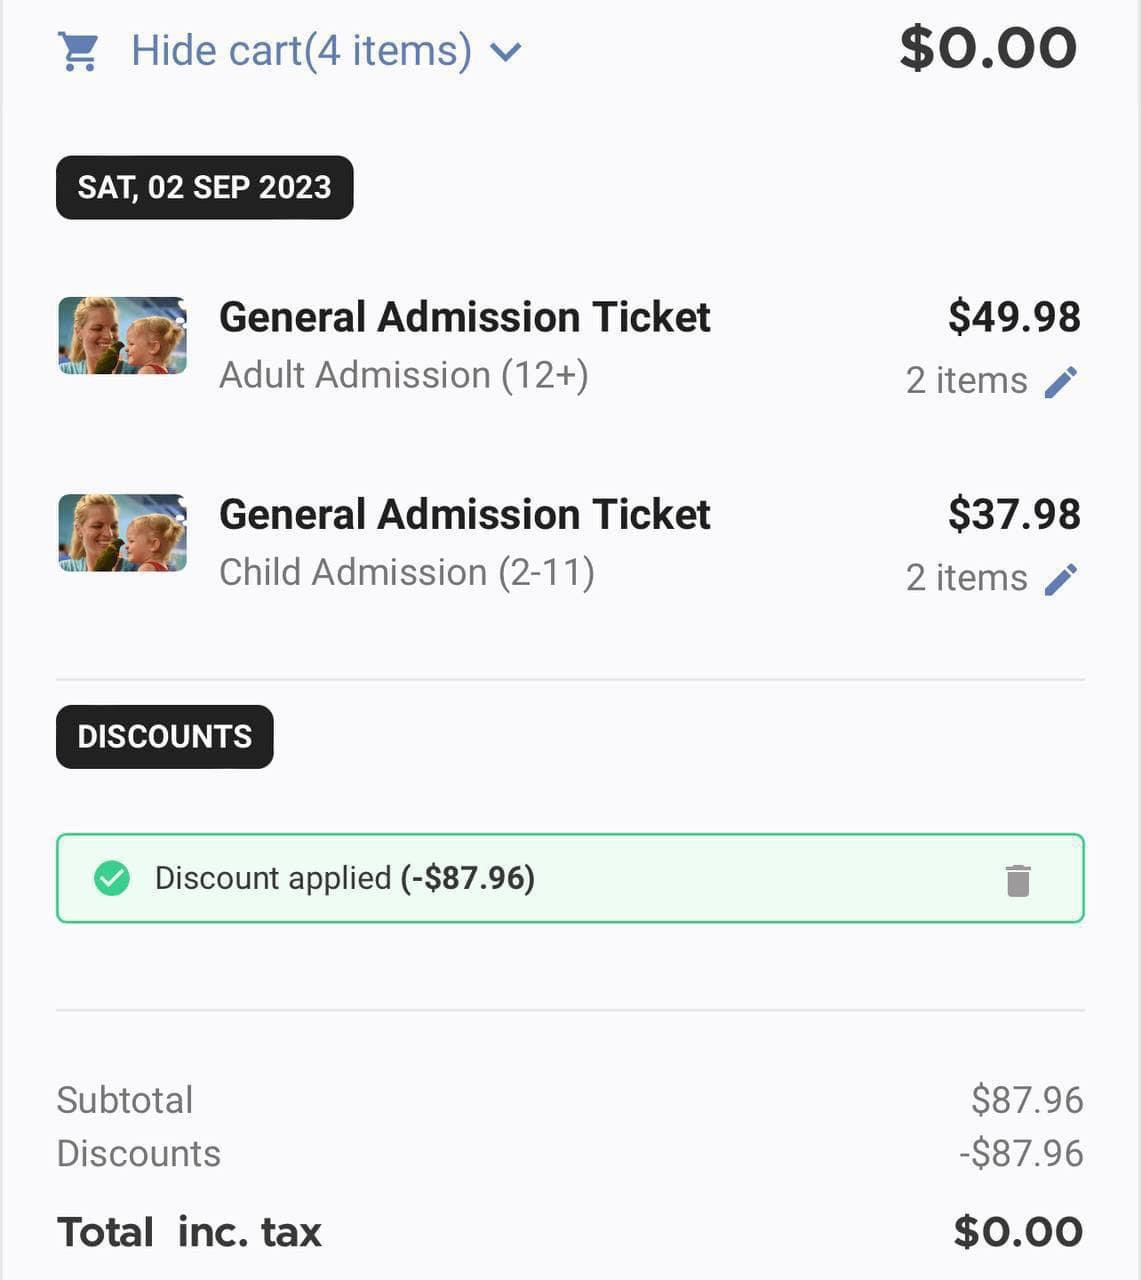The image size is (1141, 1280).
Task: Collapse the cart with the chevron arrow
Action: point(507,51)
